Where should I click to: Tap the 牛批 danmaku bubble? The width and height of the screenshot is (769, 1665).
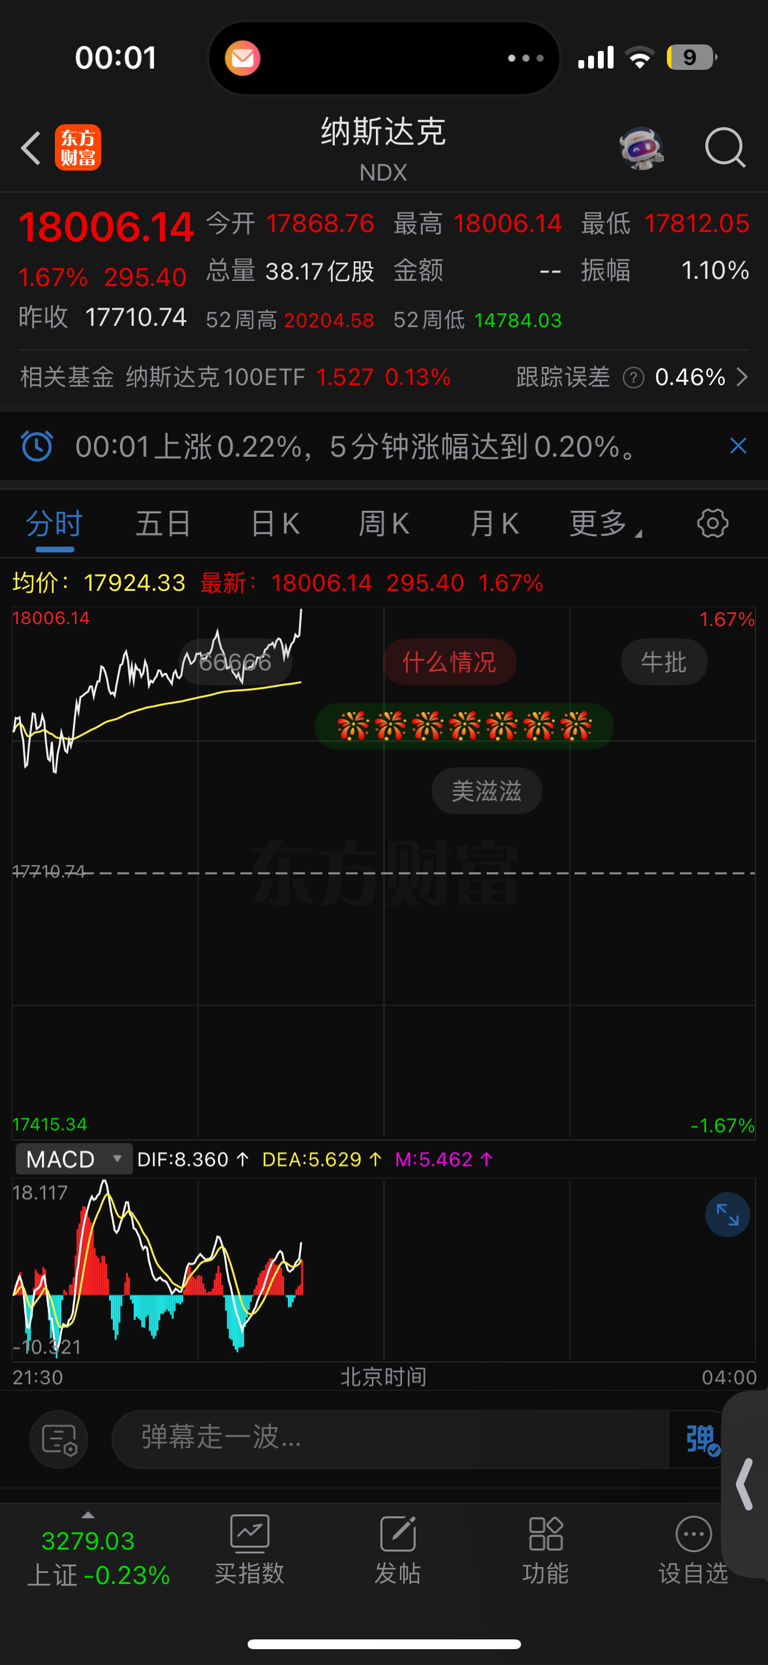664,662
